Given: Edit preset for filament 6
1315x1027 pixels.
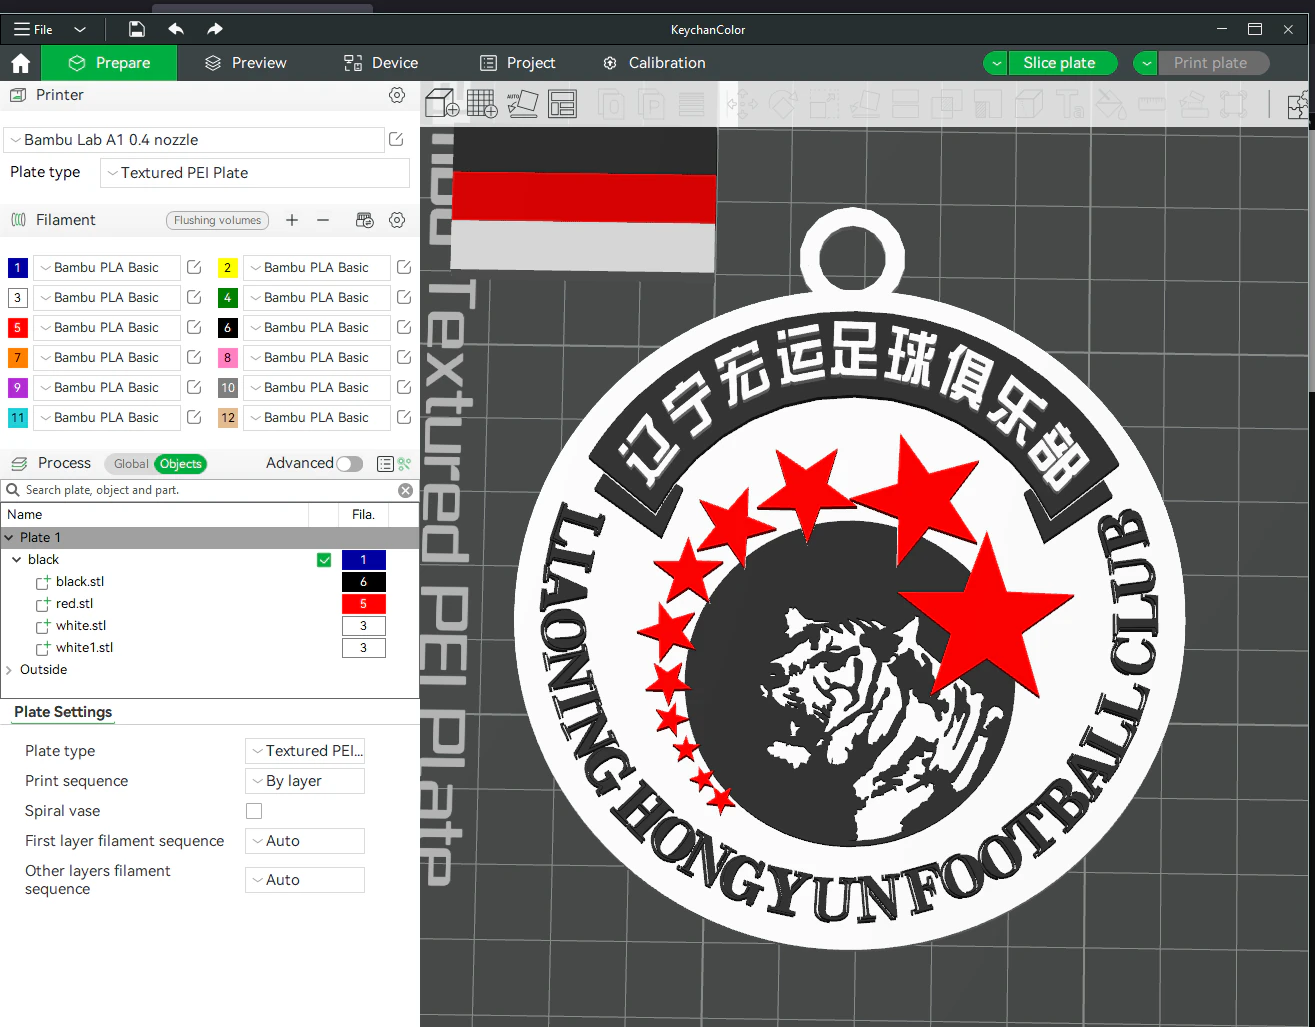Looking at the screenshot, I should pyautogui.click(x=404, y=328).
